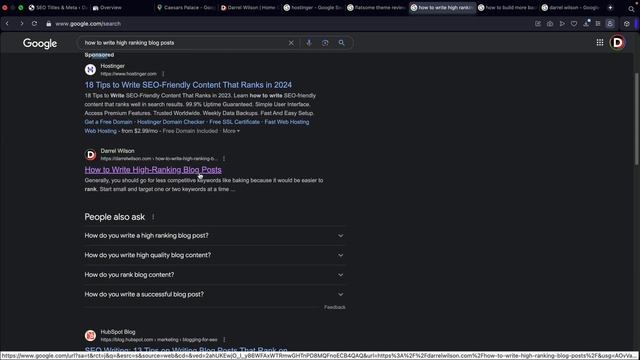Click inside the Google search input field
This screenshot has height=360, width=640.
[184, 43]
